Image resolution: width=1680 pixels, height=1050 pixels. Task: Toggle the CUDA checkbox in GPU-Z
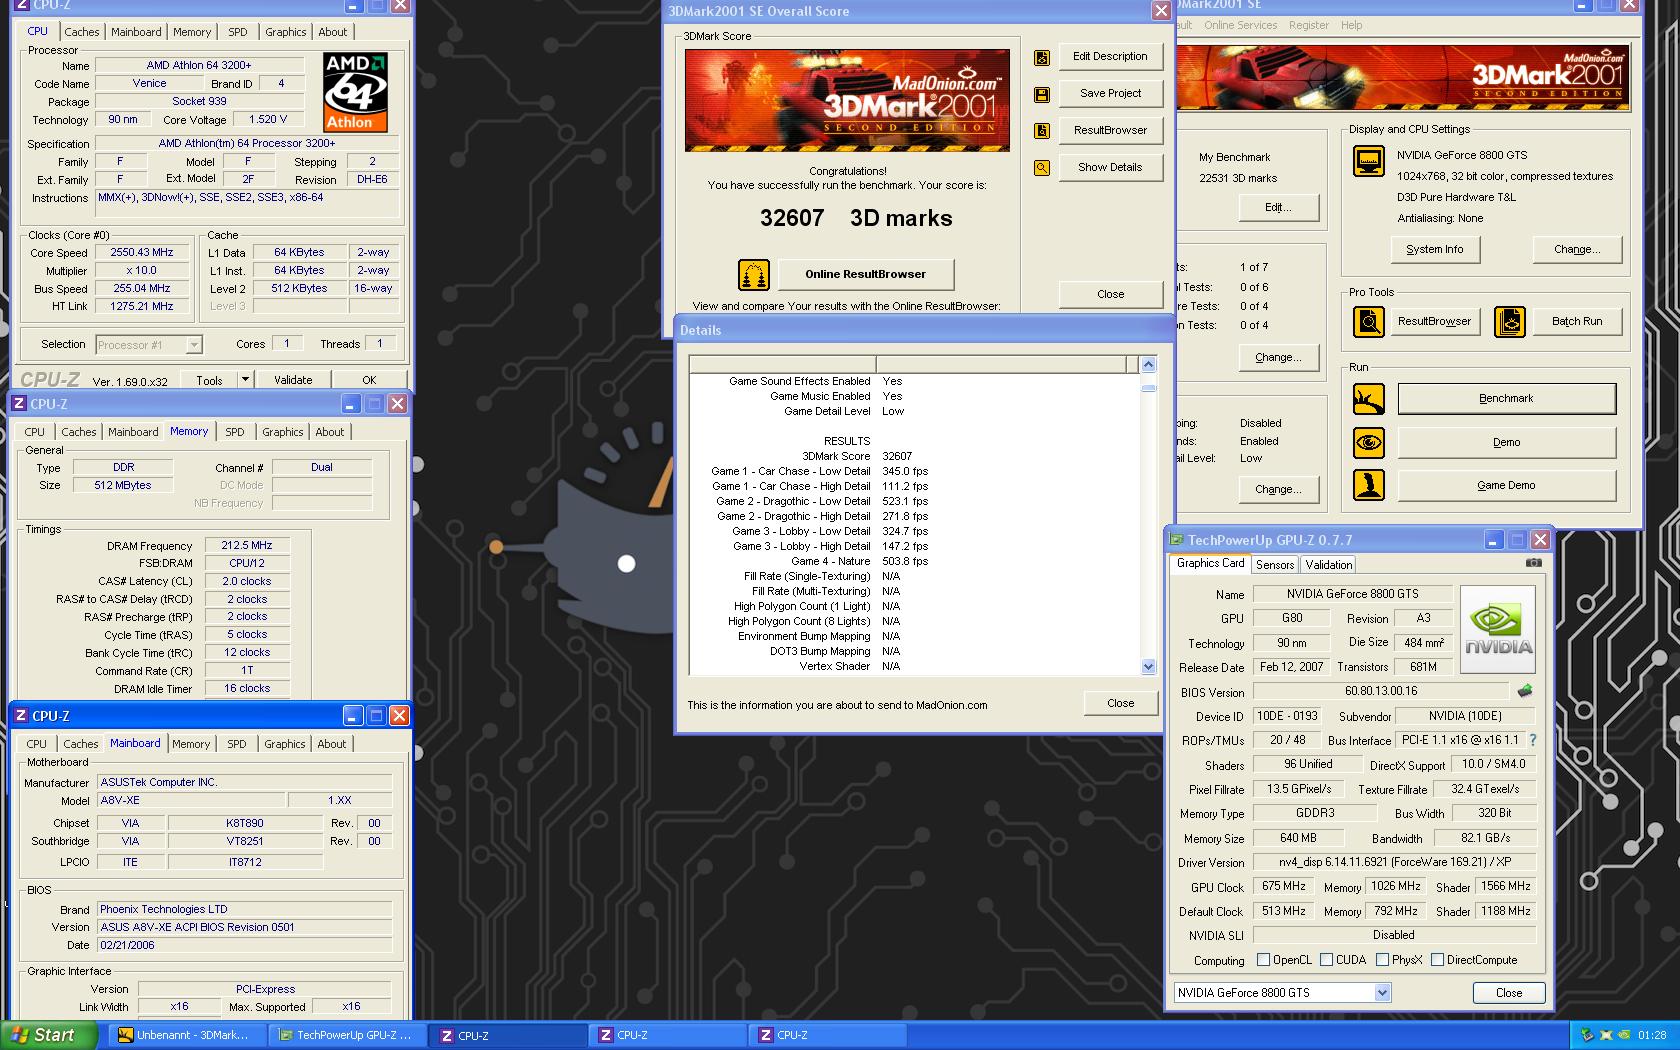click(1326, 960)
